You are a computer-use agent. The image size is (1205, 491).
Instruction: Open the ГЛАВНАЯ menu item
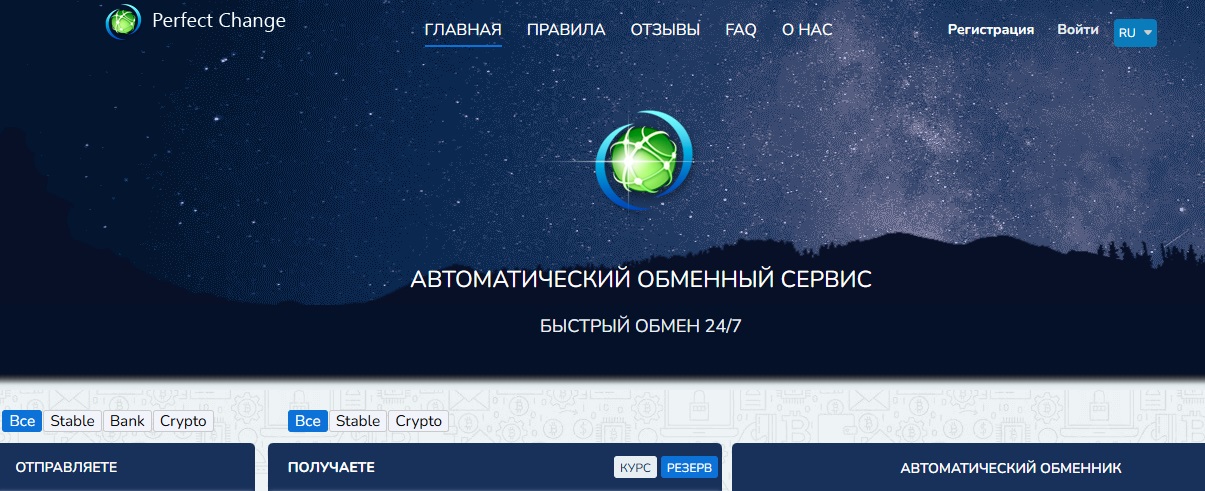point(463,30)
